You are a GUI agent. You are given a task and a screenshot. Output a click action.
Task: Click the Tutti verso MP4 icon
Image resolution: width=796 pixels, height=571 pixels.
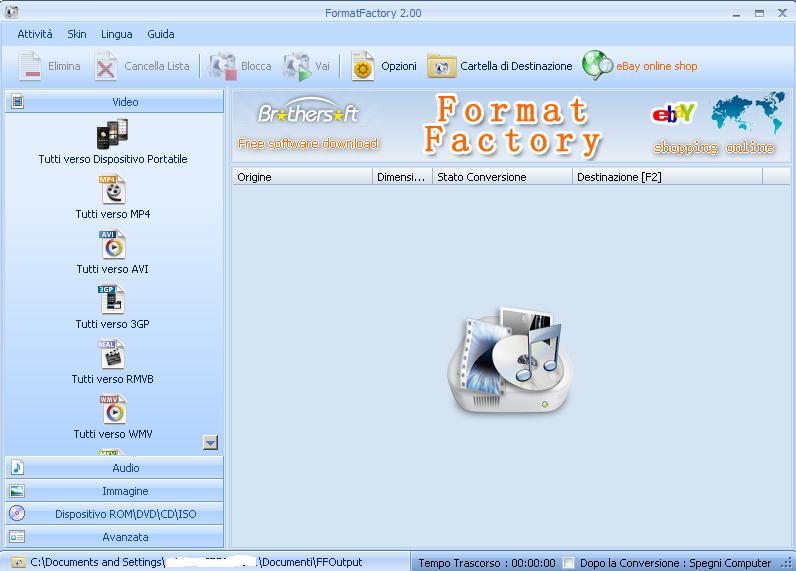[x=113, y=190]
